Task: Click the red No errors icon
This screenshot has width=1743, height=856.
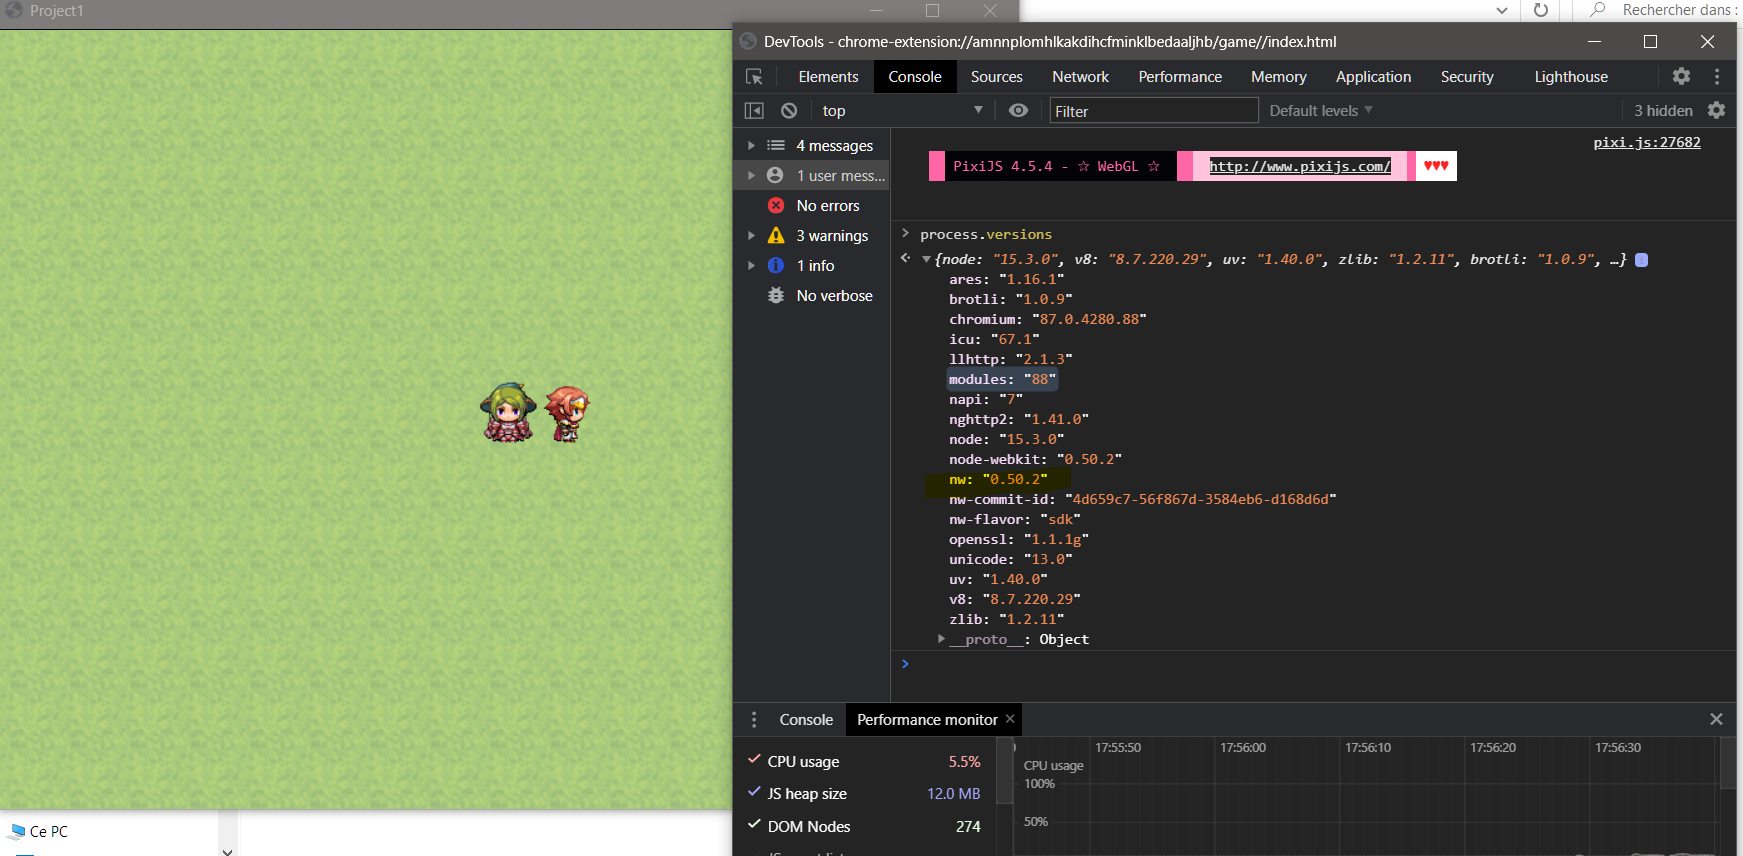Action: click(x=776, y=205)
